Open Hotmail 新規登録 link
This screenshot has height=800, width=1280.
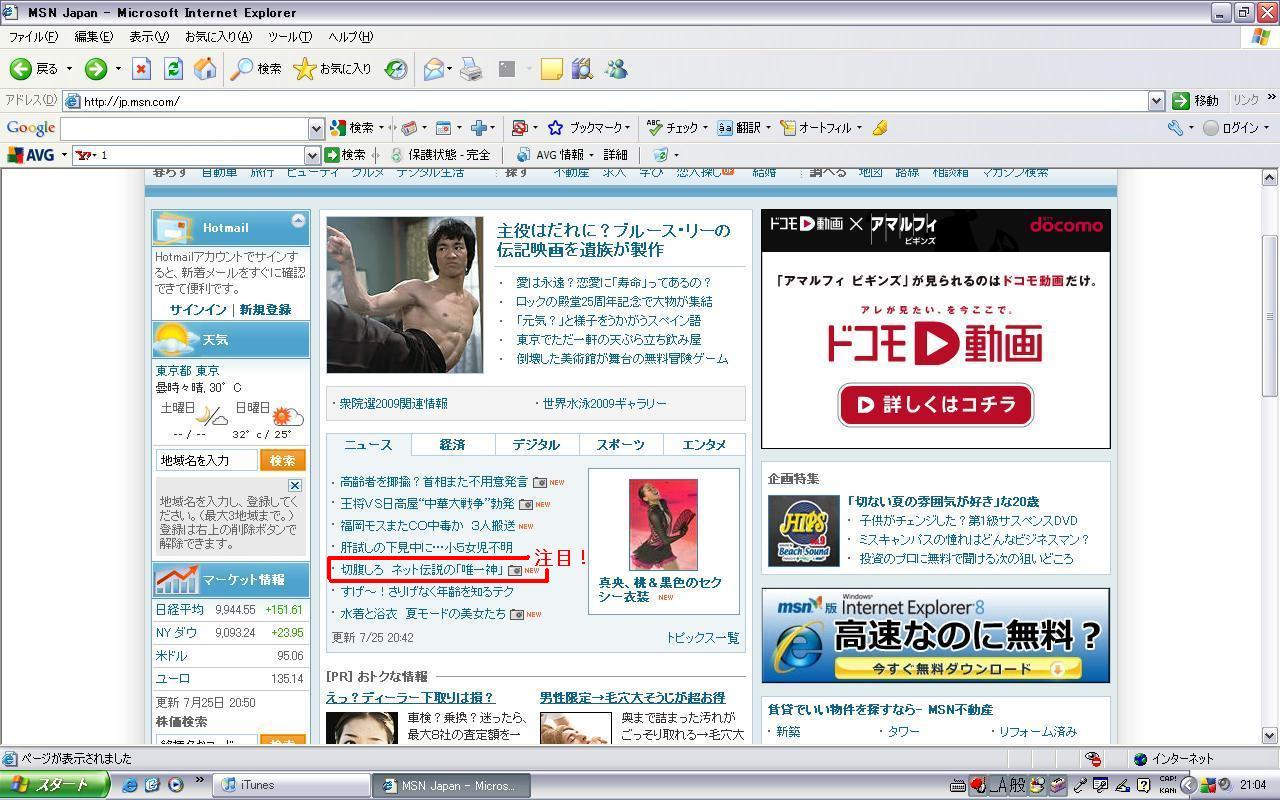click(265, 310)
